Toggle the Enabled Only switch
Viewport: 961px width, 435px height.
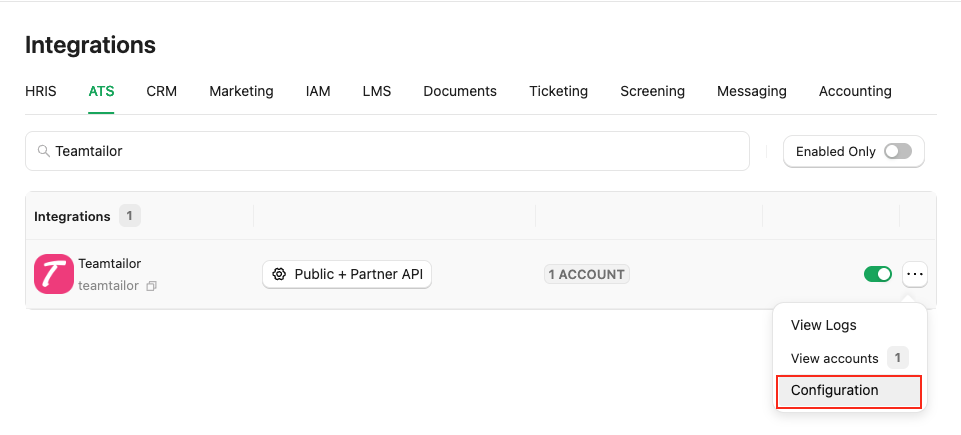click(x=898, y=151)
